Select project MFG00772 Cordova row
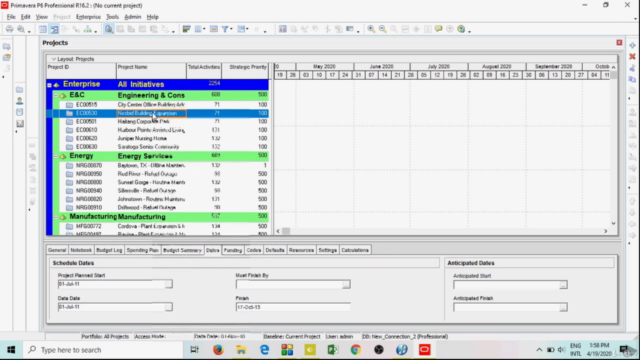The height and width of the screenshot is (360, 640). click(158, 226)
